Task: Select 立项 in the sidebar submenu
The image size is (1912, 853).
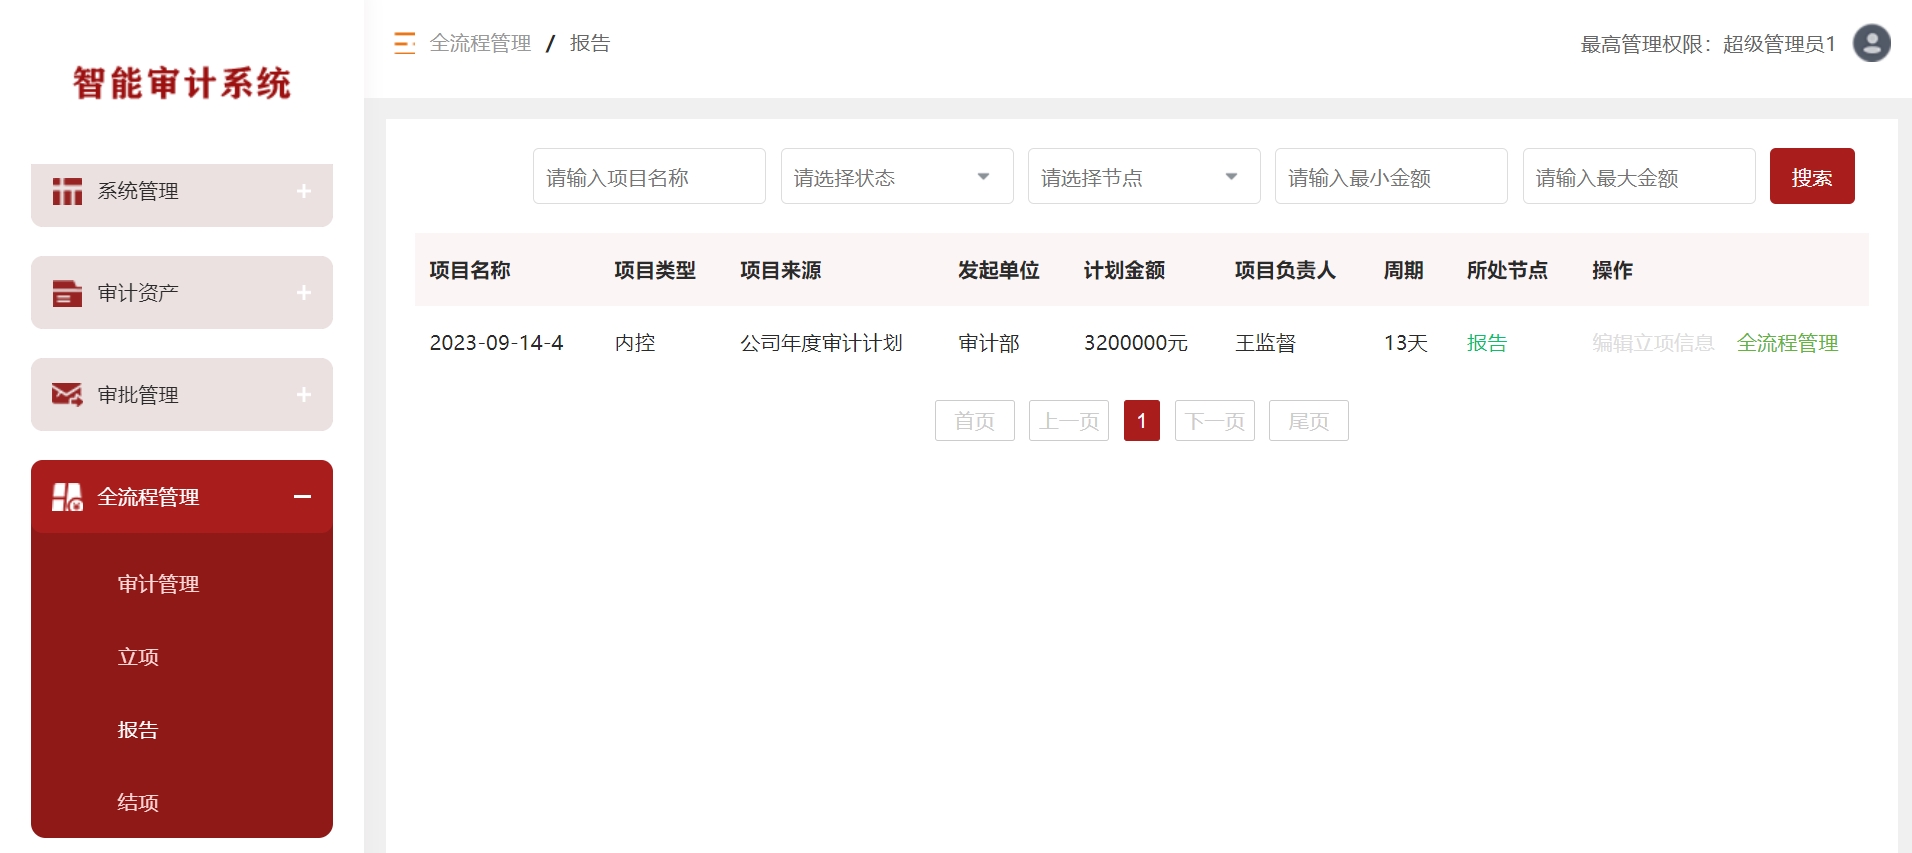Action: pyautogui.click(x=138, y=657)
